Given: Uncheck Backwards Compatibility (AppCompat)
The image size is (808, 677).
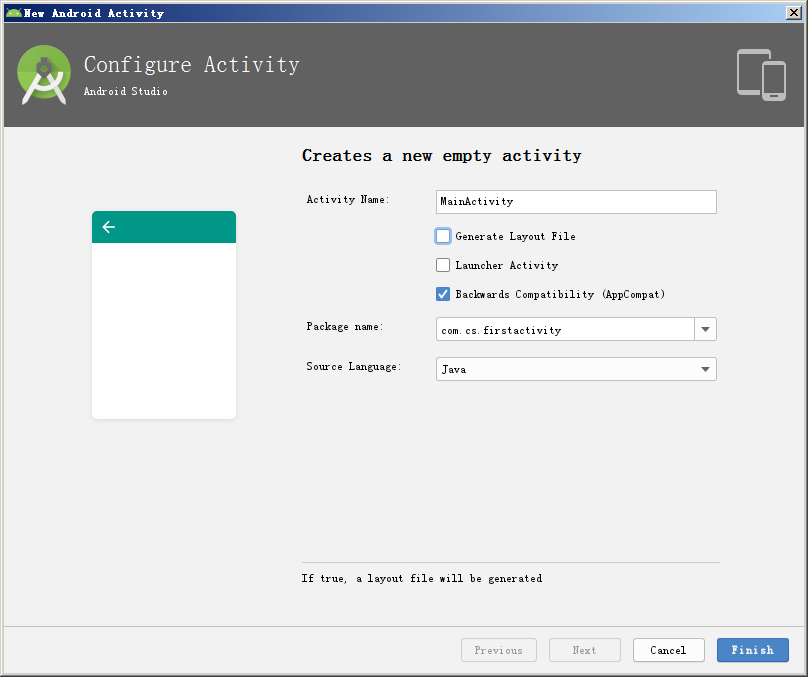Looking at the screenshot, I should coord(443,294).
